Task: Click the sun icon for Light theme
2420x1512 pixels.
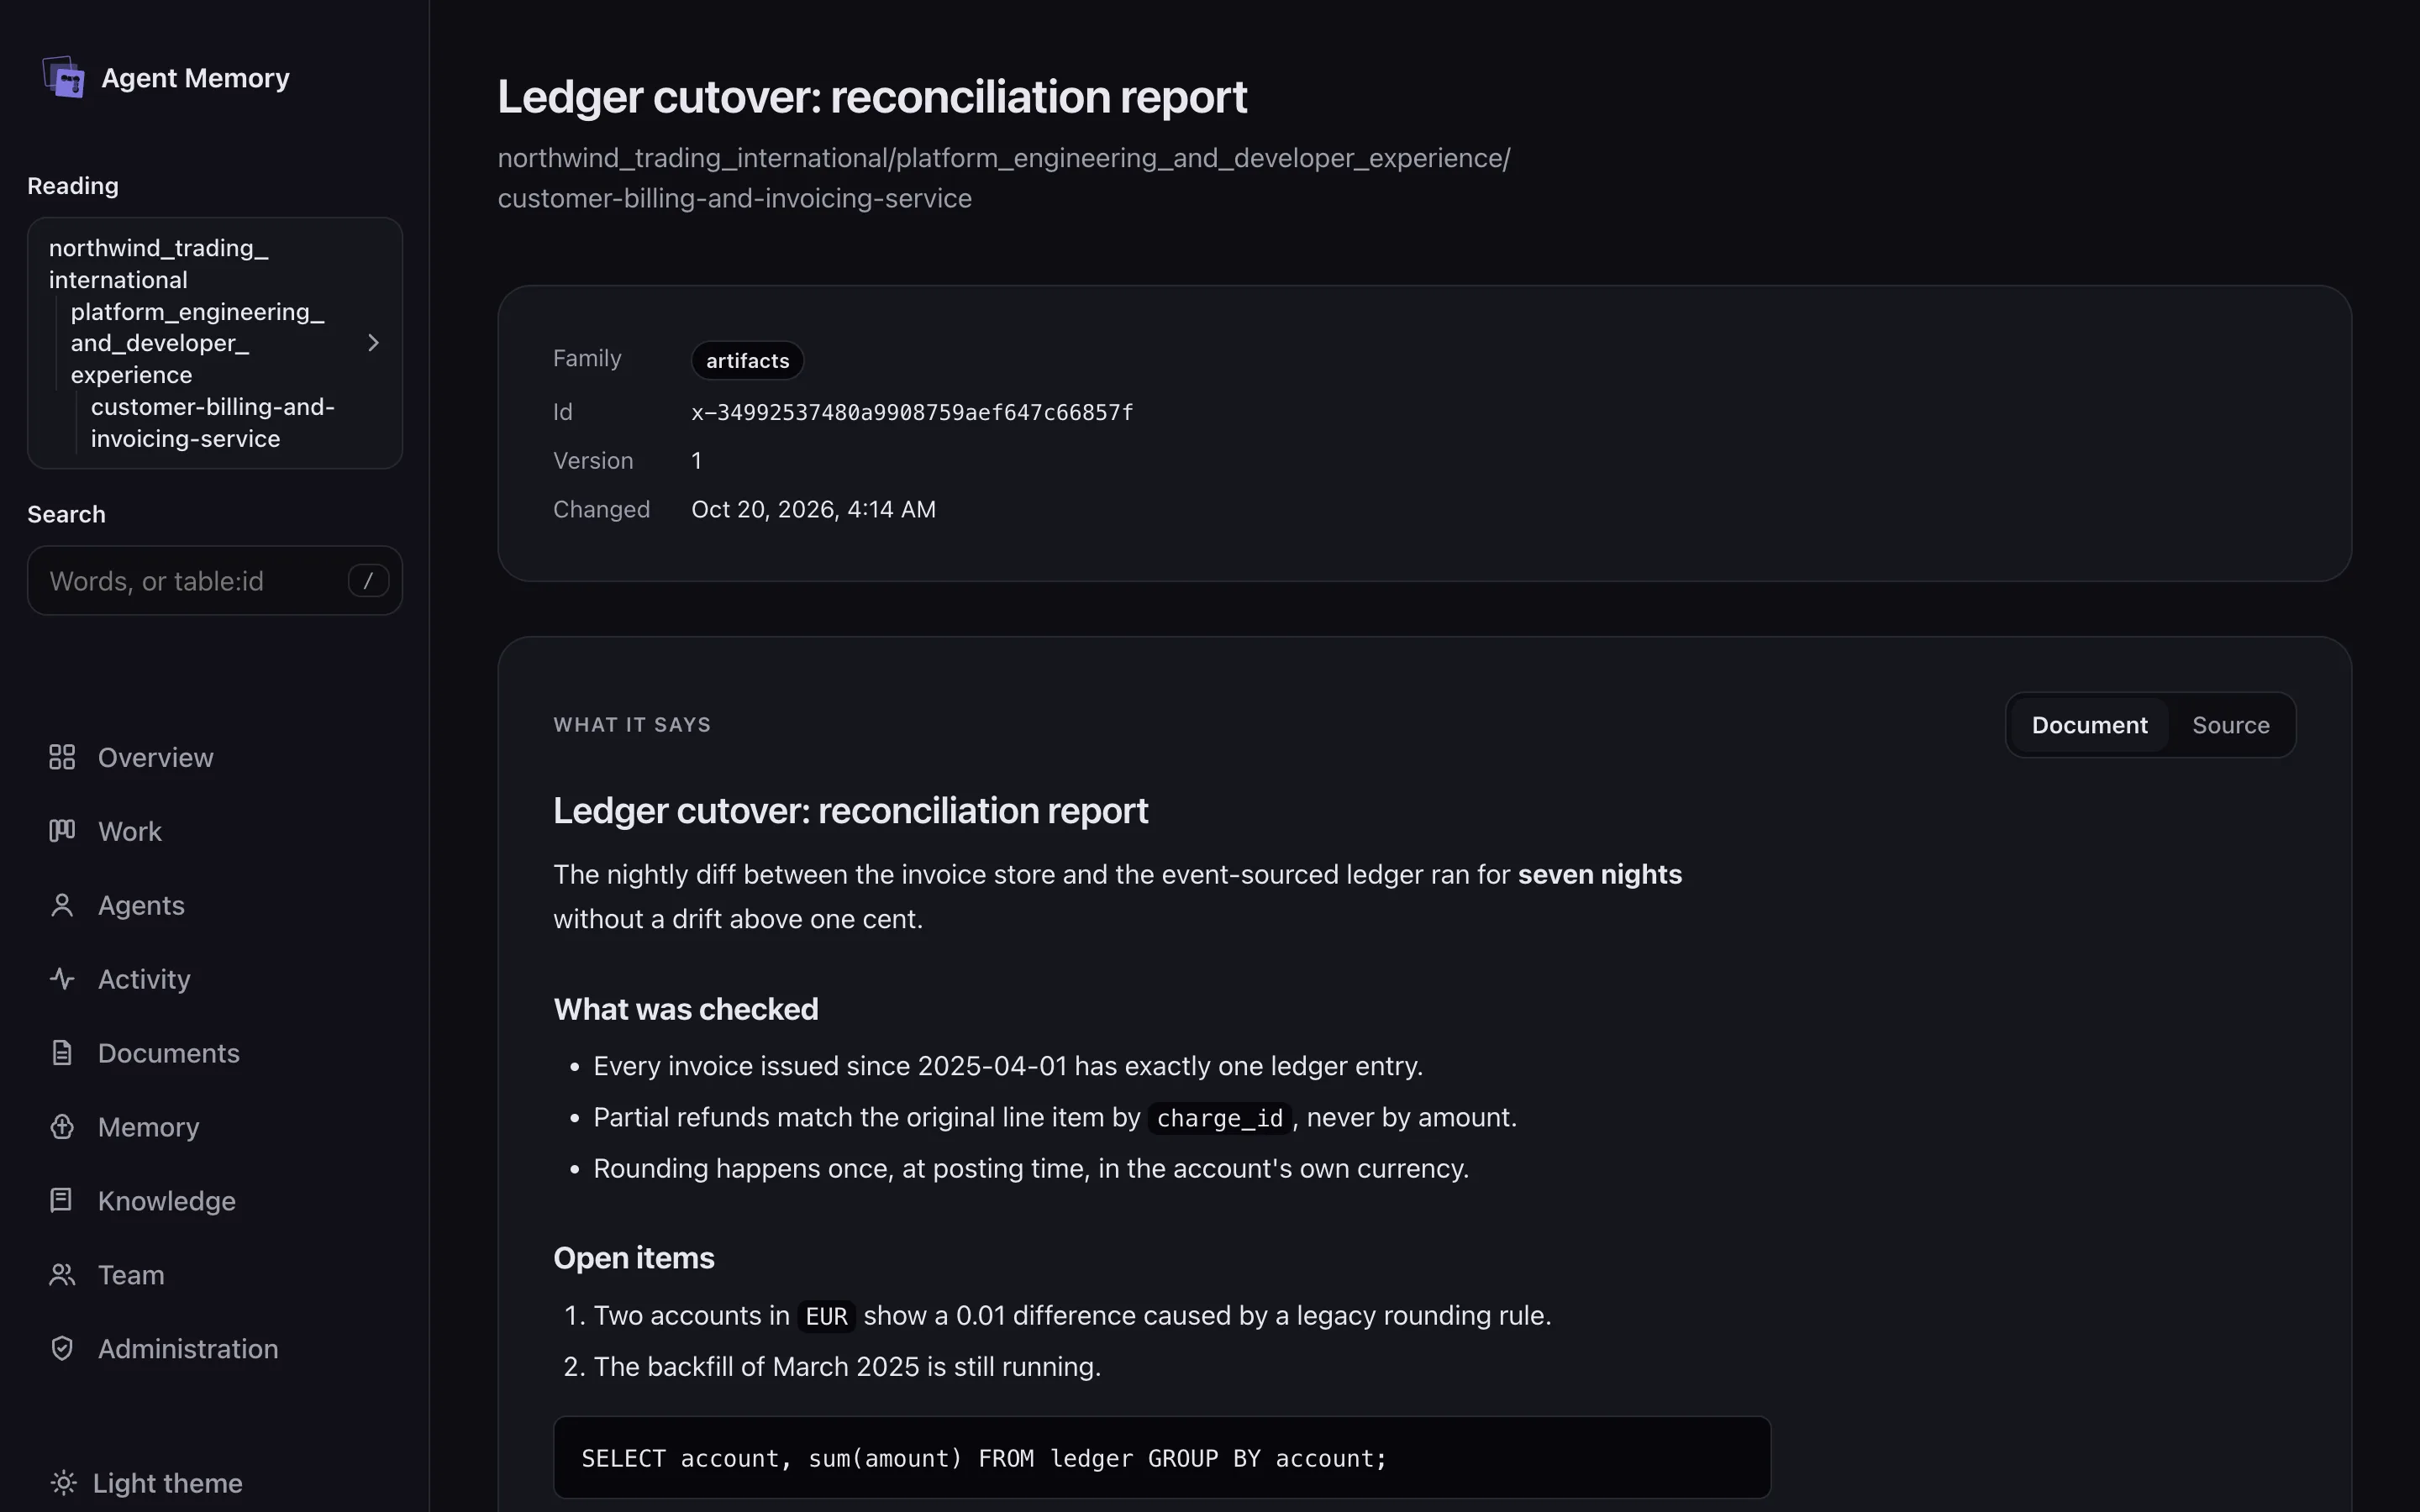Action: (63, 1483)
